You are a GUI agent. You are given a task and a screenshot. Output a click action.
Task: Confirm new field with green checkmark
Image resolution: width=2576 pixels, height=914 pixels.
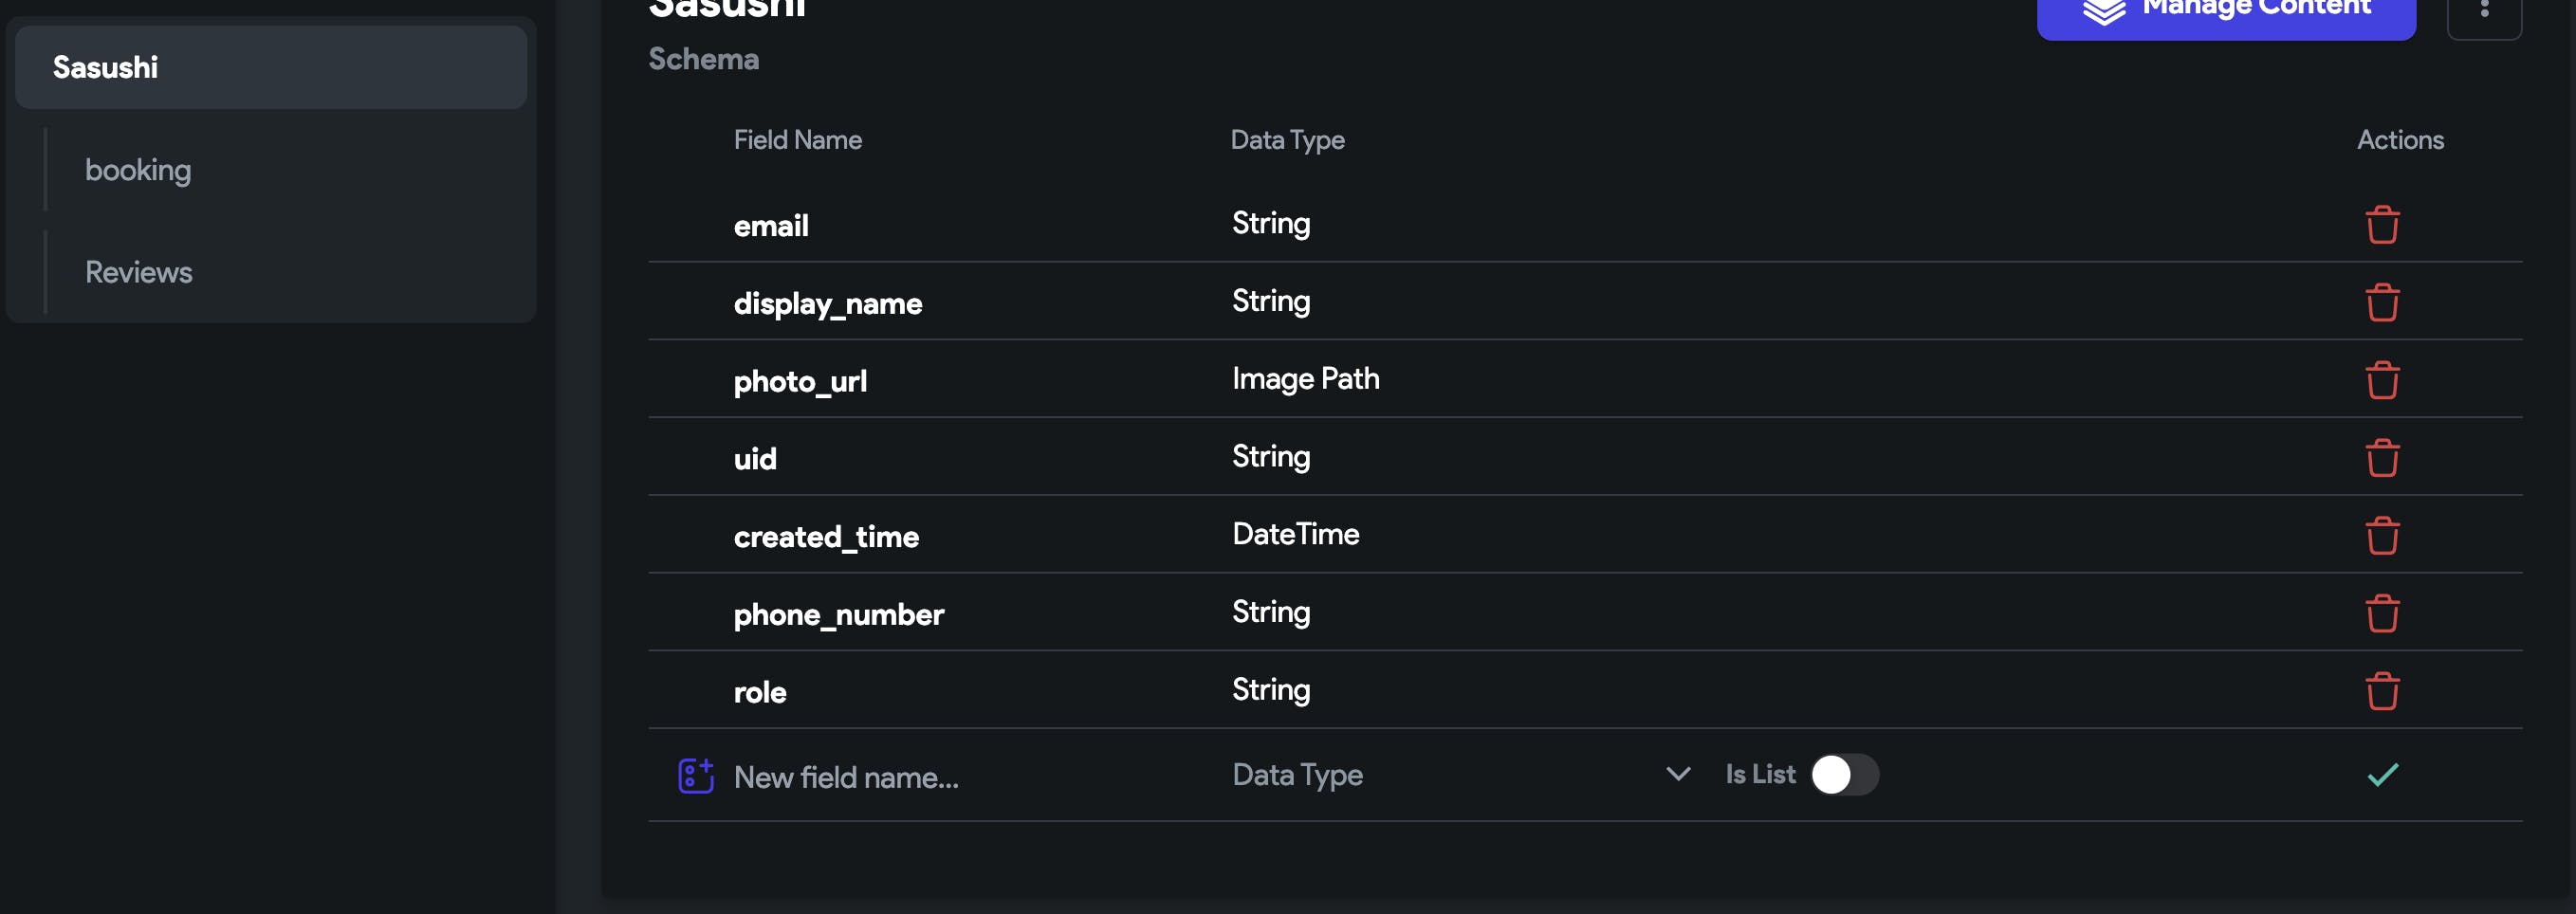point(2382,775)
